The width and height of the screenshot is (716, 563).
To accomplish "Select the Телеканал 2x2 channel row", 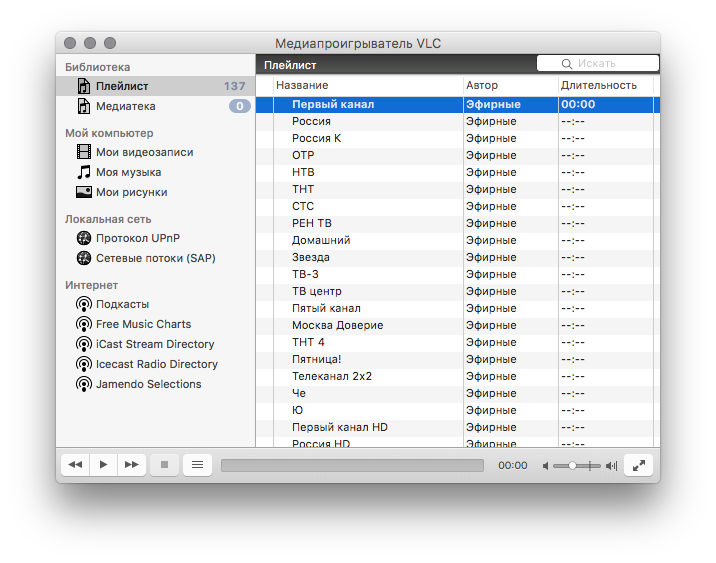I will tap(458, 376).
